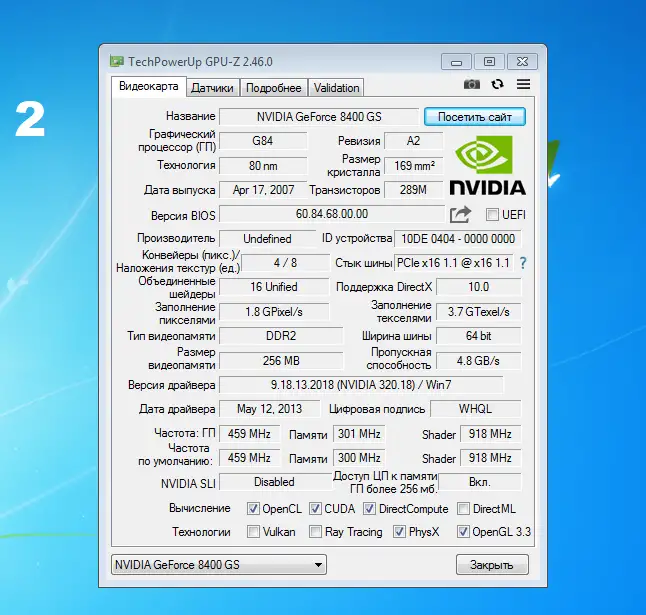Click the 4.8 GB/s bandwidth field
The image size is (646, 615).
[479, 361]
